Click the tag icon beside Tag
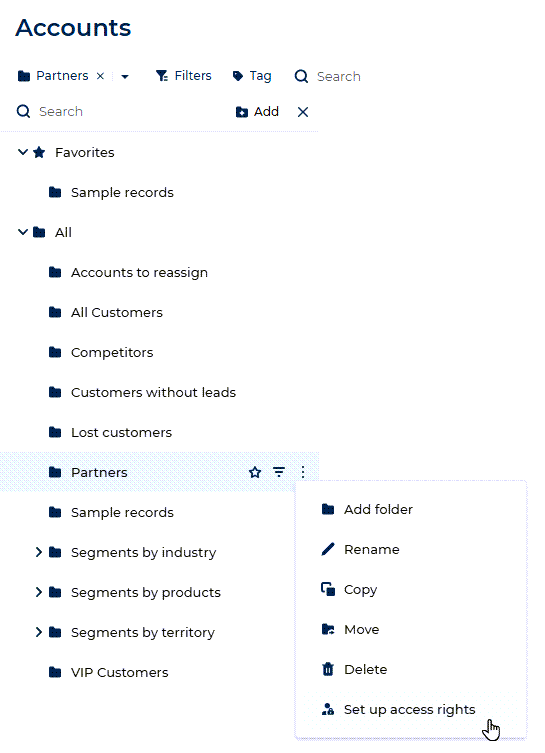 coord(238,76)
